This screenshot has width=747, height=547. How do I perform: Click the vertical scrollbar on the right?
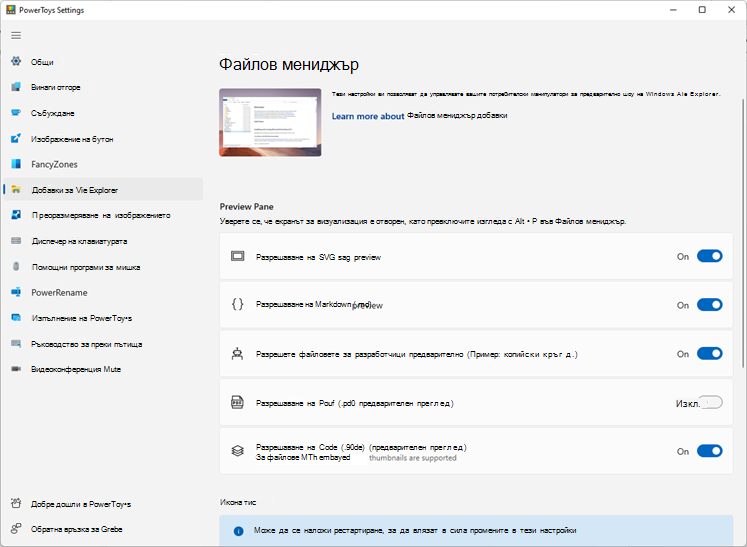pos(743,233)
